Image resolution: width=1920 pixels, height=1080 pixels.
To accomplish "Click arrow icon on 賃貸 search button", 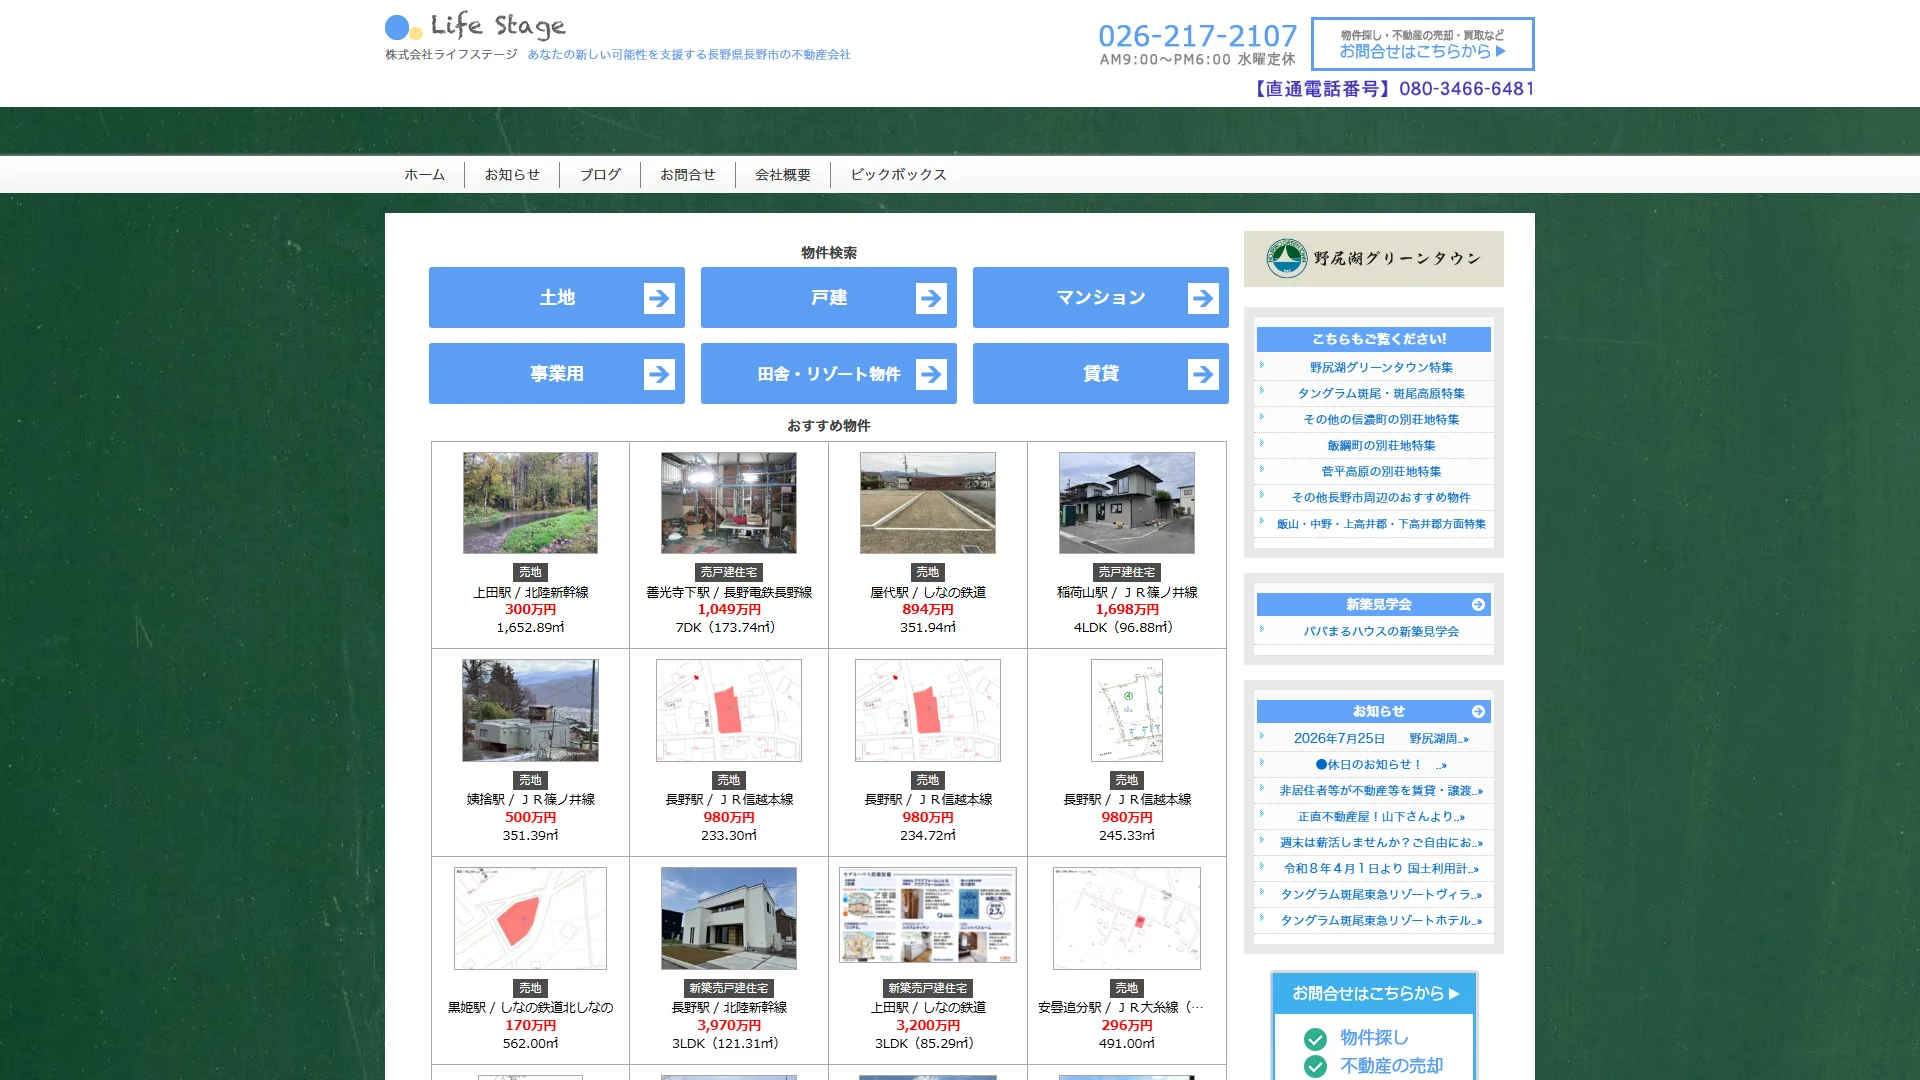I will (x=1203, y=374).
